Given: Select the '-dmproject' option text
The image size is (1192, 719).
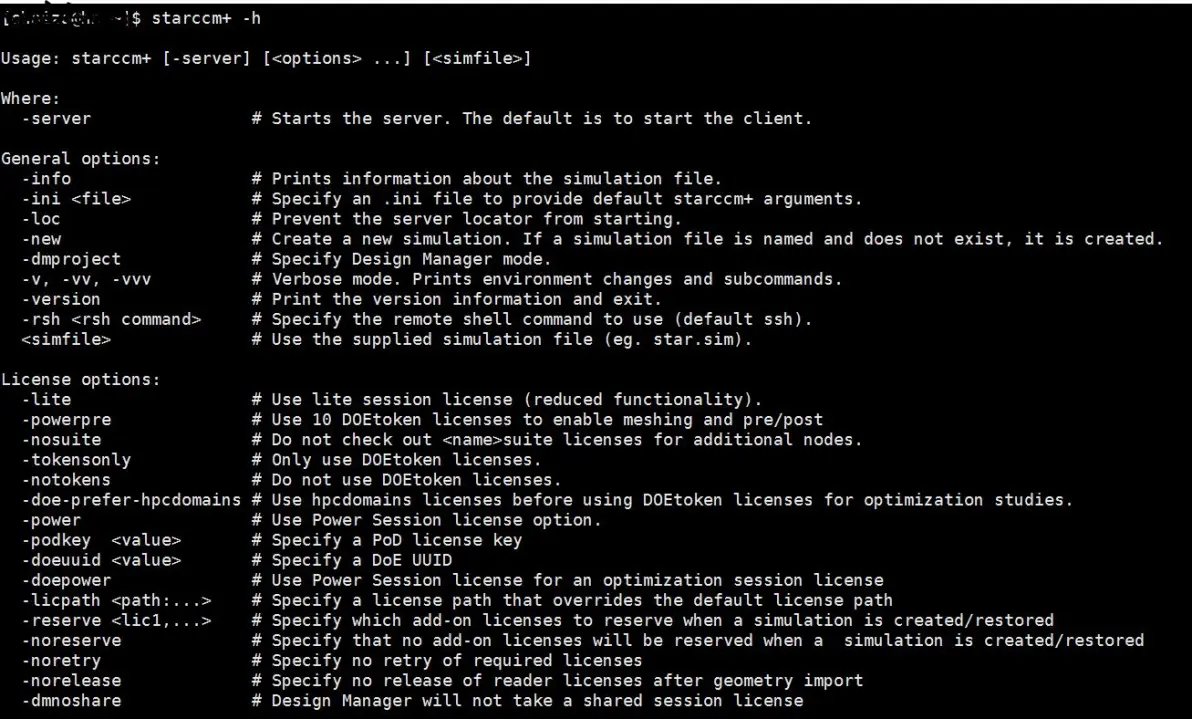Looking at the screenshot, I should click(x=71, y=259).
